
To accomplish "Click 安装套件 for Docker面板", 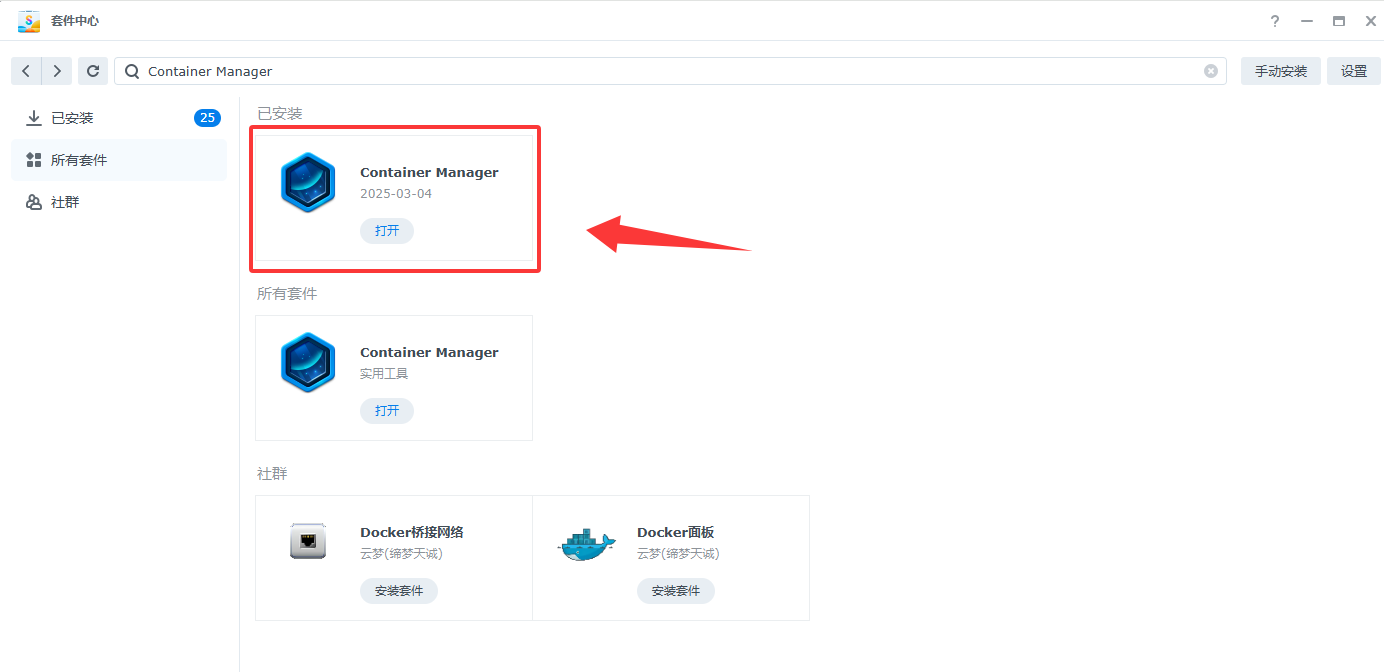I will 676,591.
